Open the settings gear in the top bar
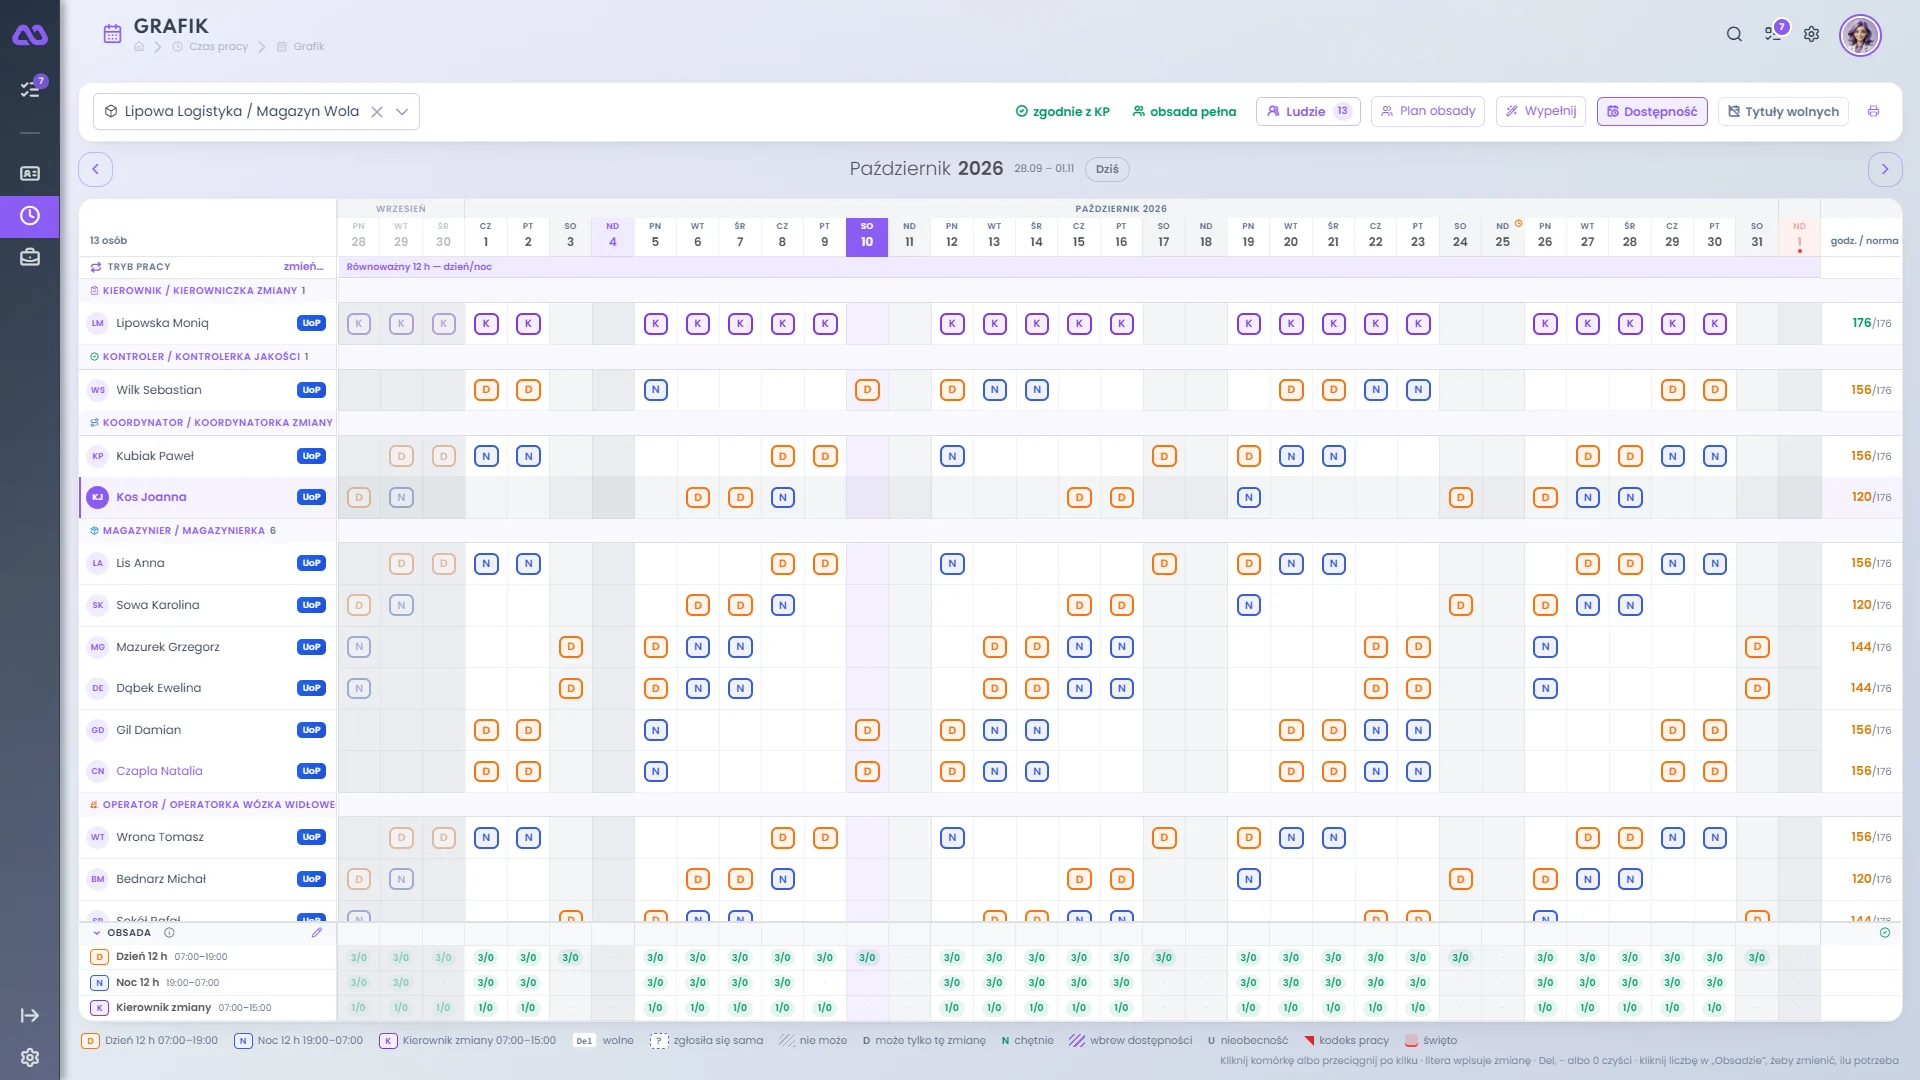Viewport: 1920px width, 1080px height. pos(1811,34)
